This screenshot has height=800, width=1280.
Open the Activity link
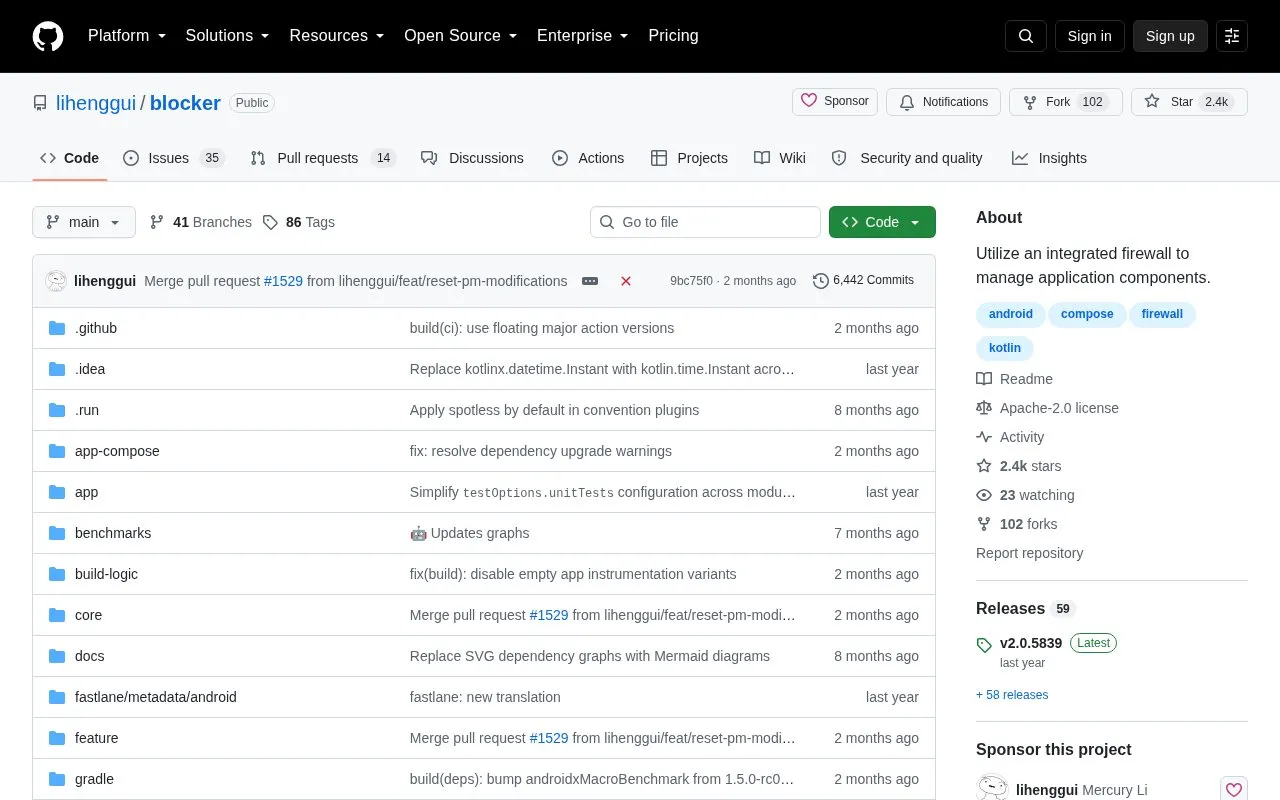pyautogui.click(x=1010, y=437)
